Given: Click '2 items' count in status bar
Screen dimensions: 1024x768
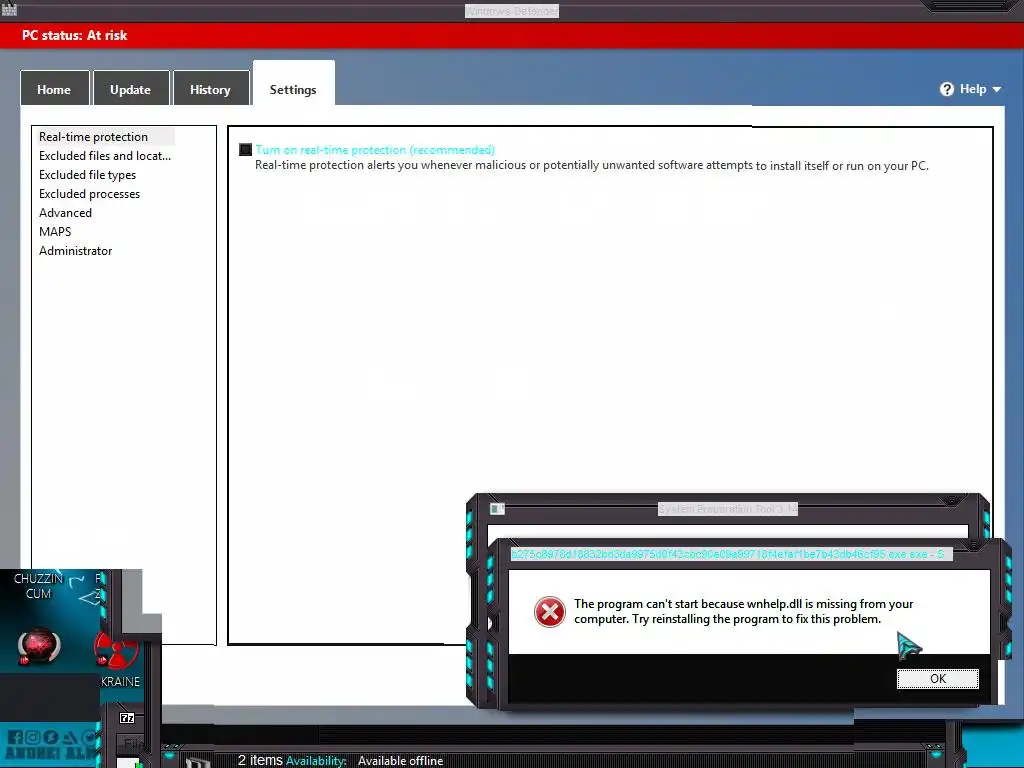Looking at the screenshot, I should point(260,760).
